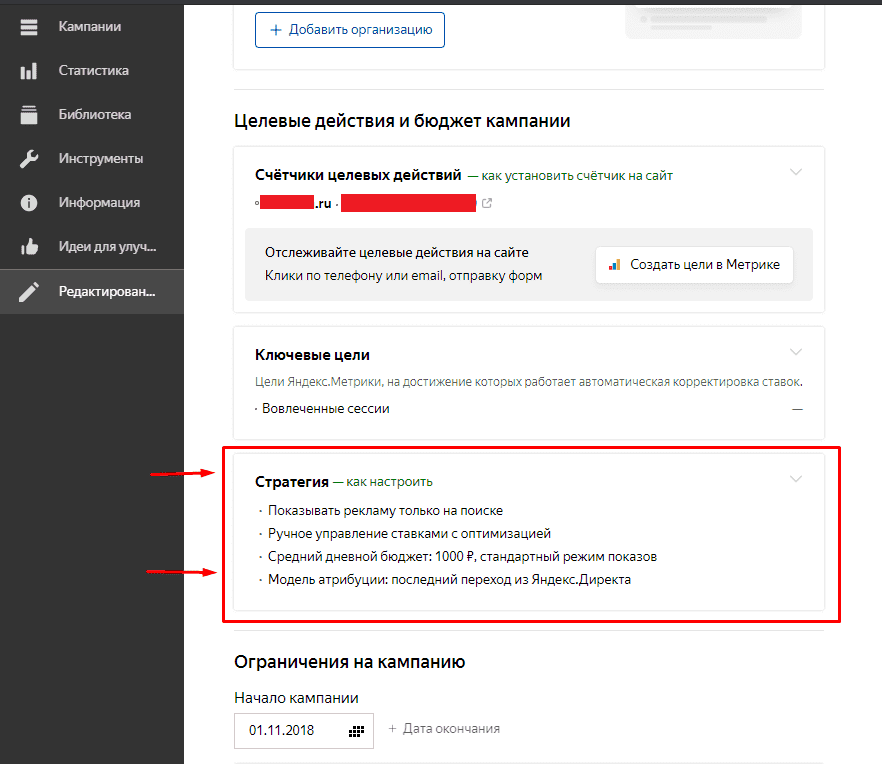Image resolution: width=882 pixels, height=764 pixels.
Task: Click Показывать рекламу только на поиске line
Action: tap(385, 511)
